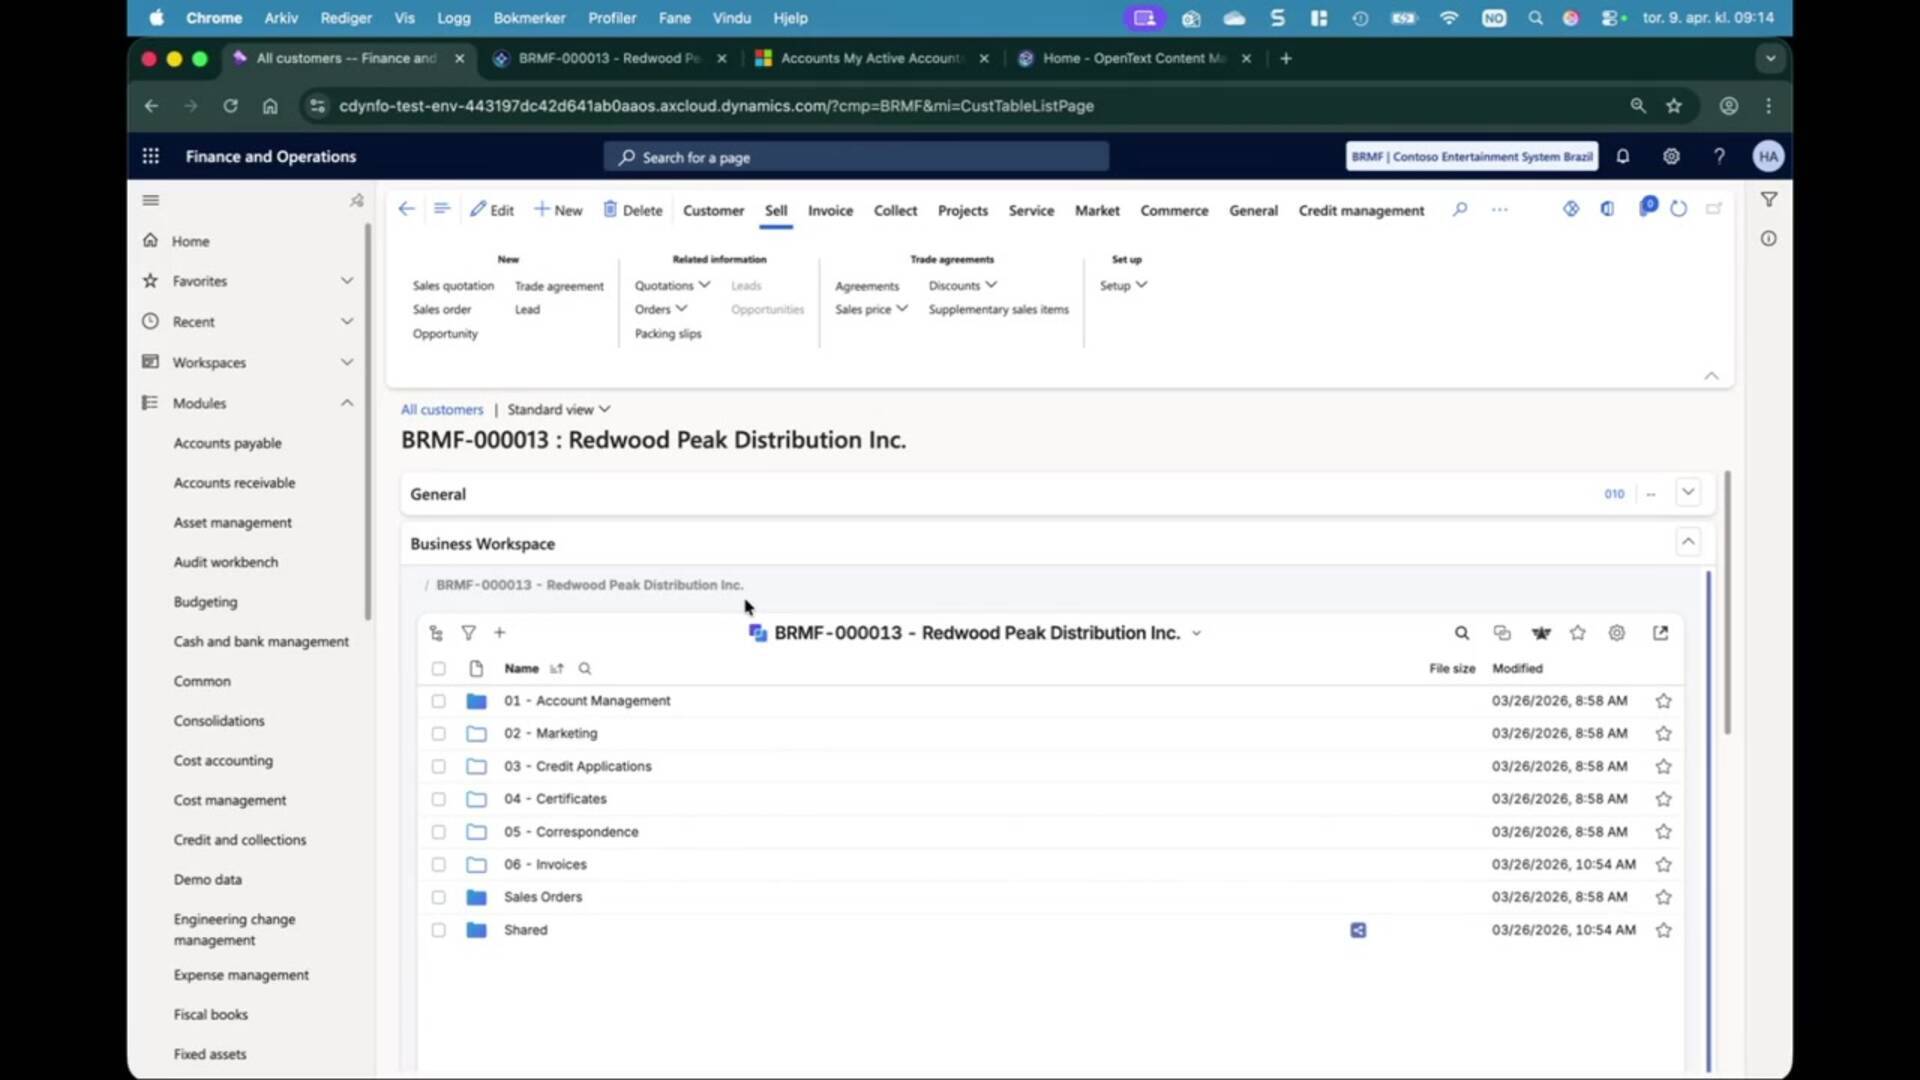1920x1080 pixels.
Task: Toggle the select-all checkbox above the folder list
Action: point(438,668)
